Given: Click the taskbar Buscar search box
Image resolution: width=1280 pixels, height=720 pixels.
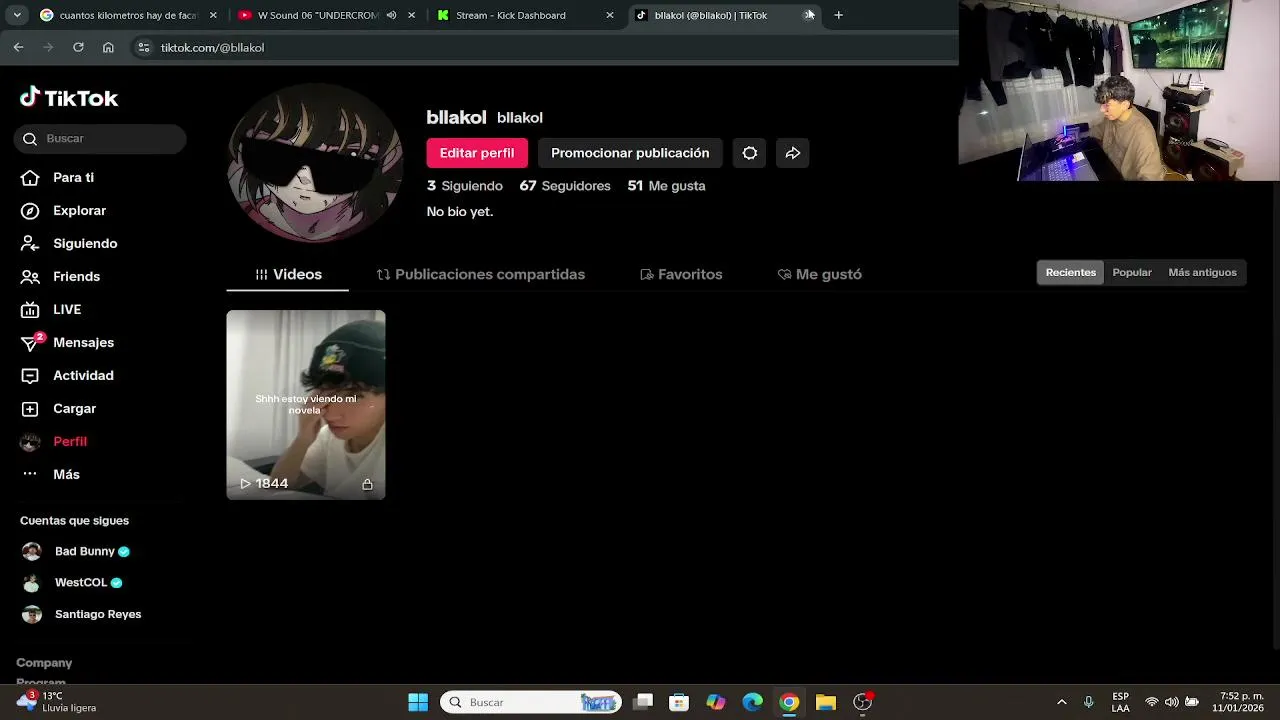Looking at the screenshot, I should pos(531,702).
